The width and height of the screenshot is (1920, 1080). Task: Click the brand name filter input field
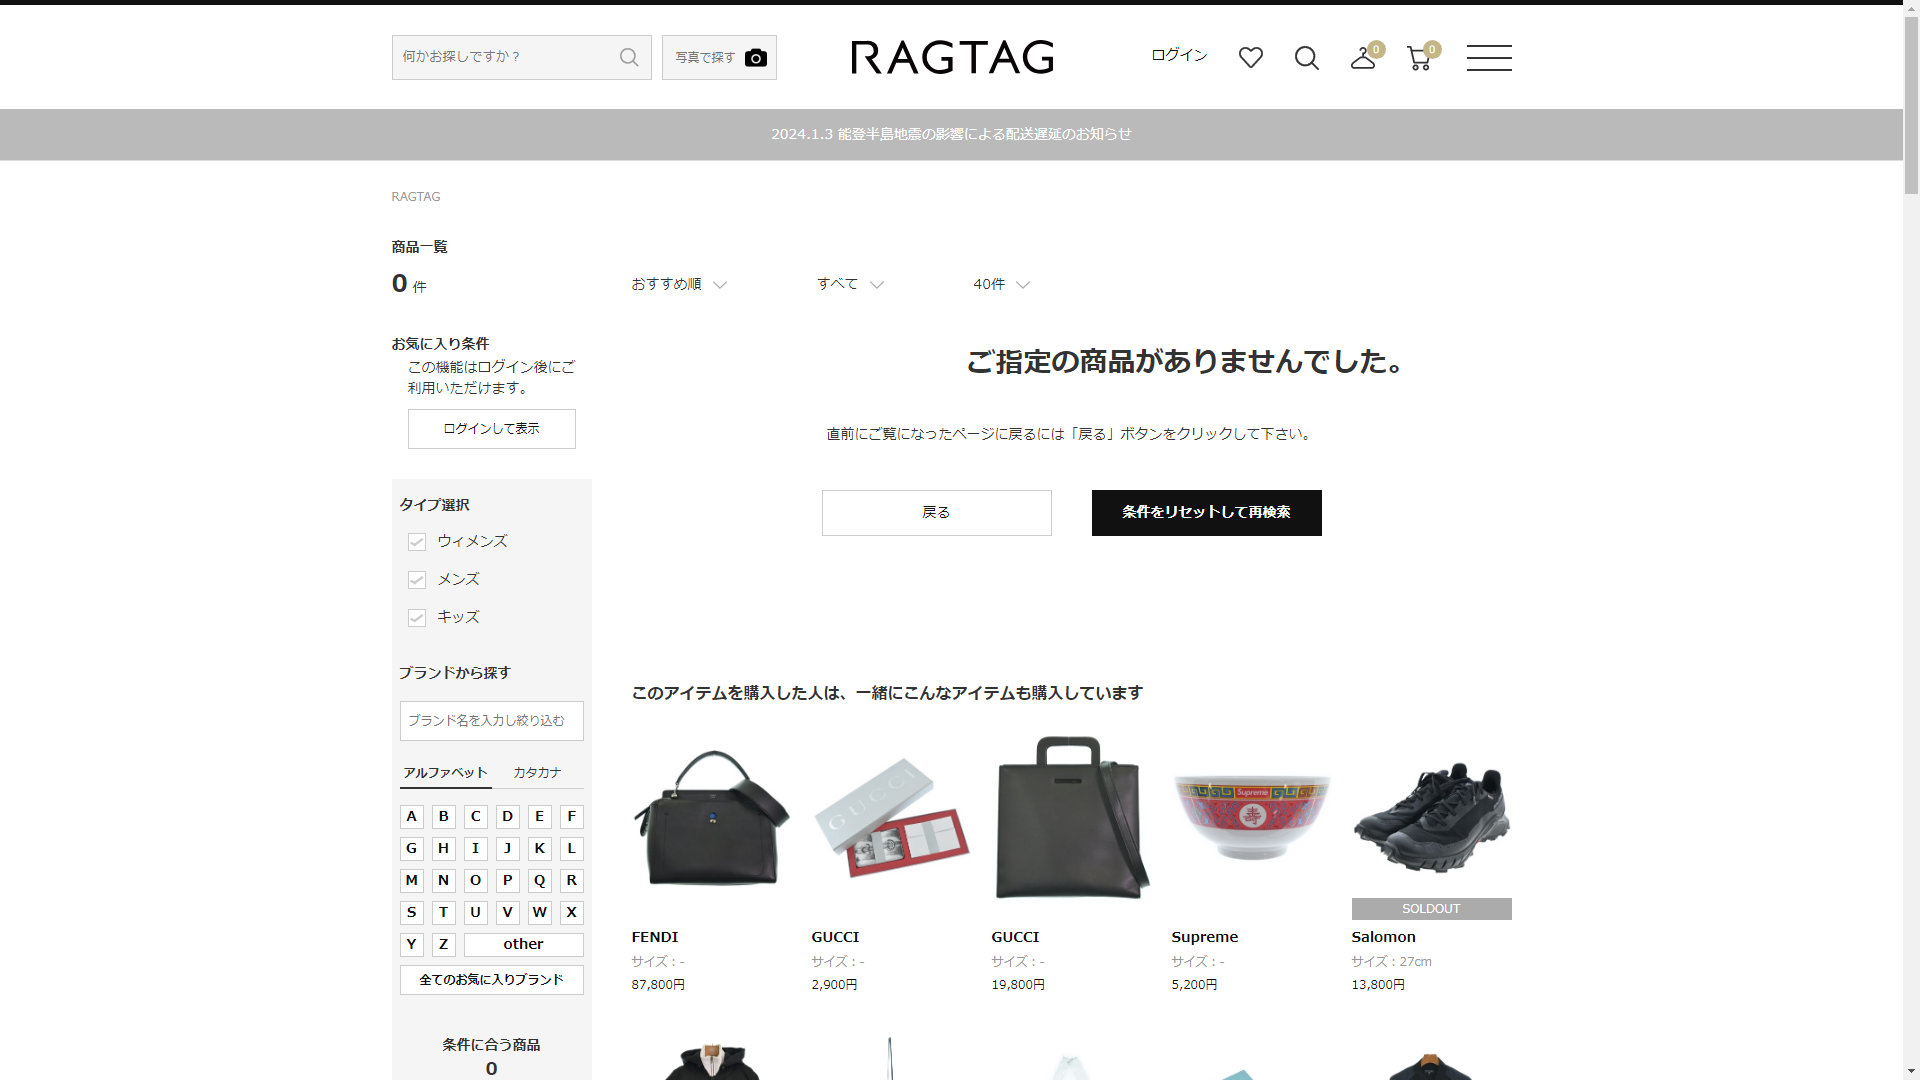pos(491,721)
